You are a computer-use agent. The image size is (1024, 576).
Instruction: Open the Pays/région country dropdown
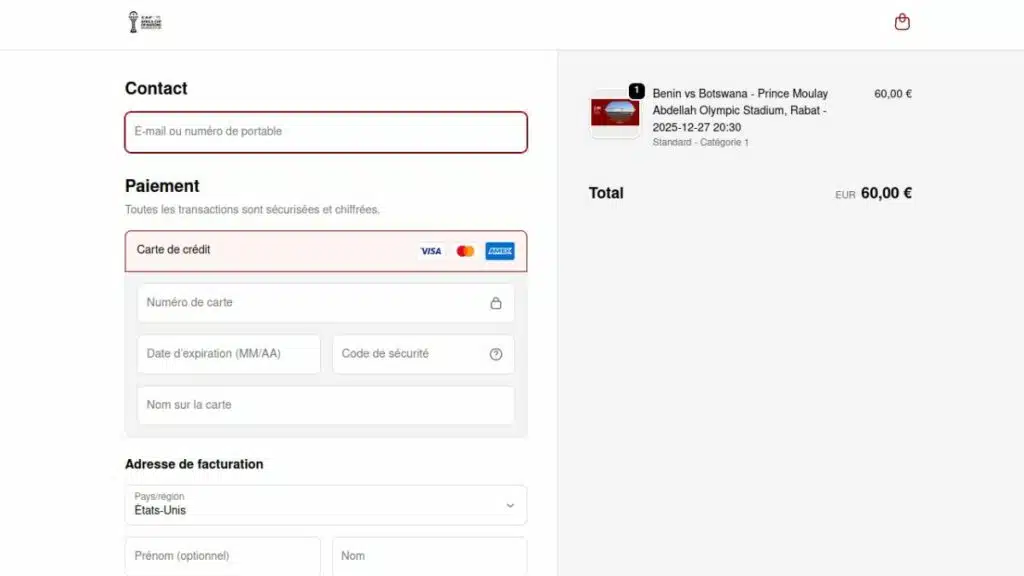(x=325, y=505)
